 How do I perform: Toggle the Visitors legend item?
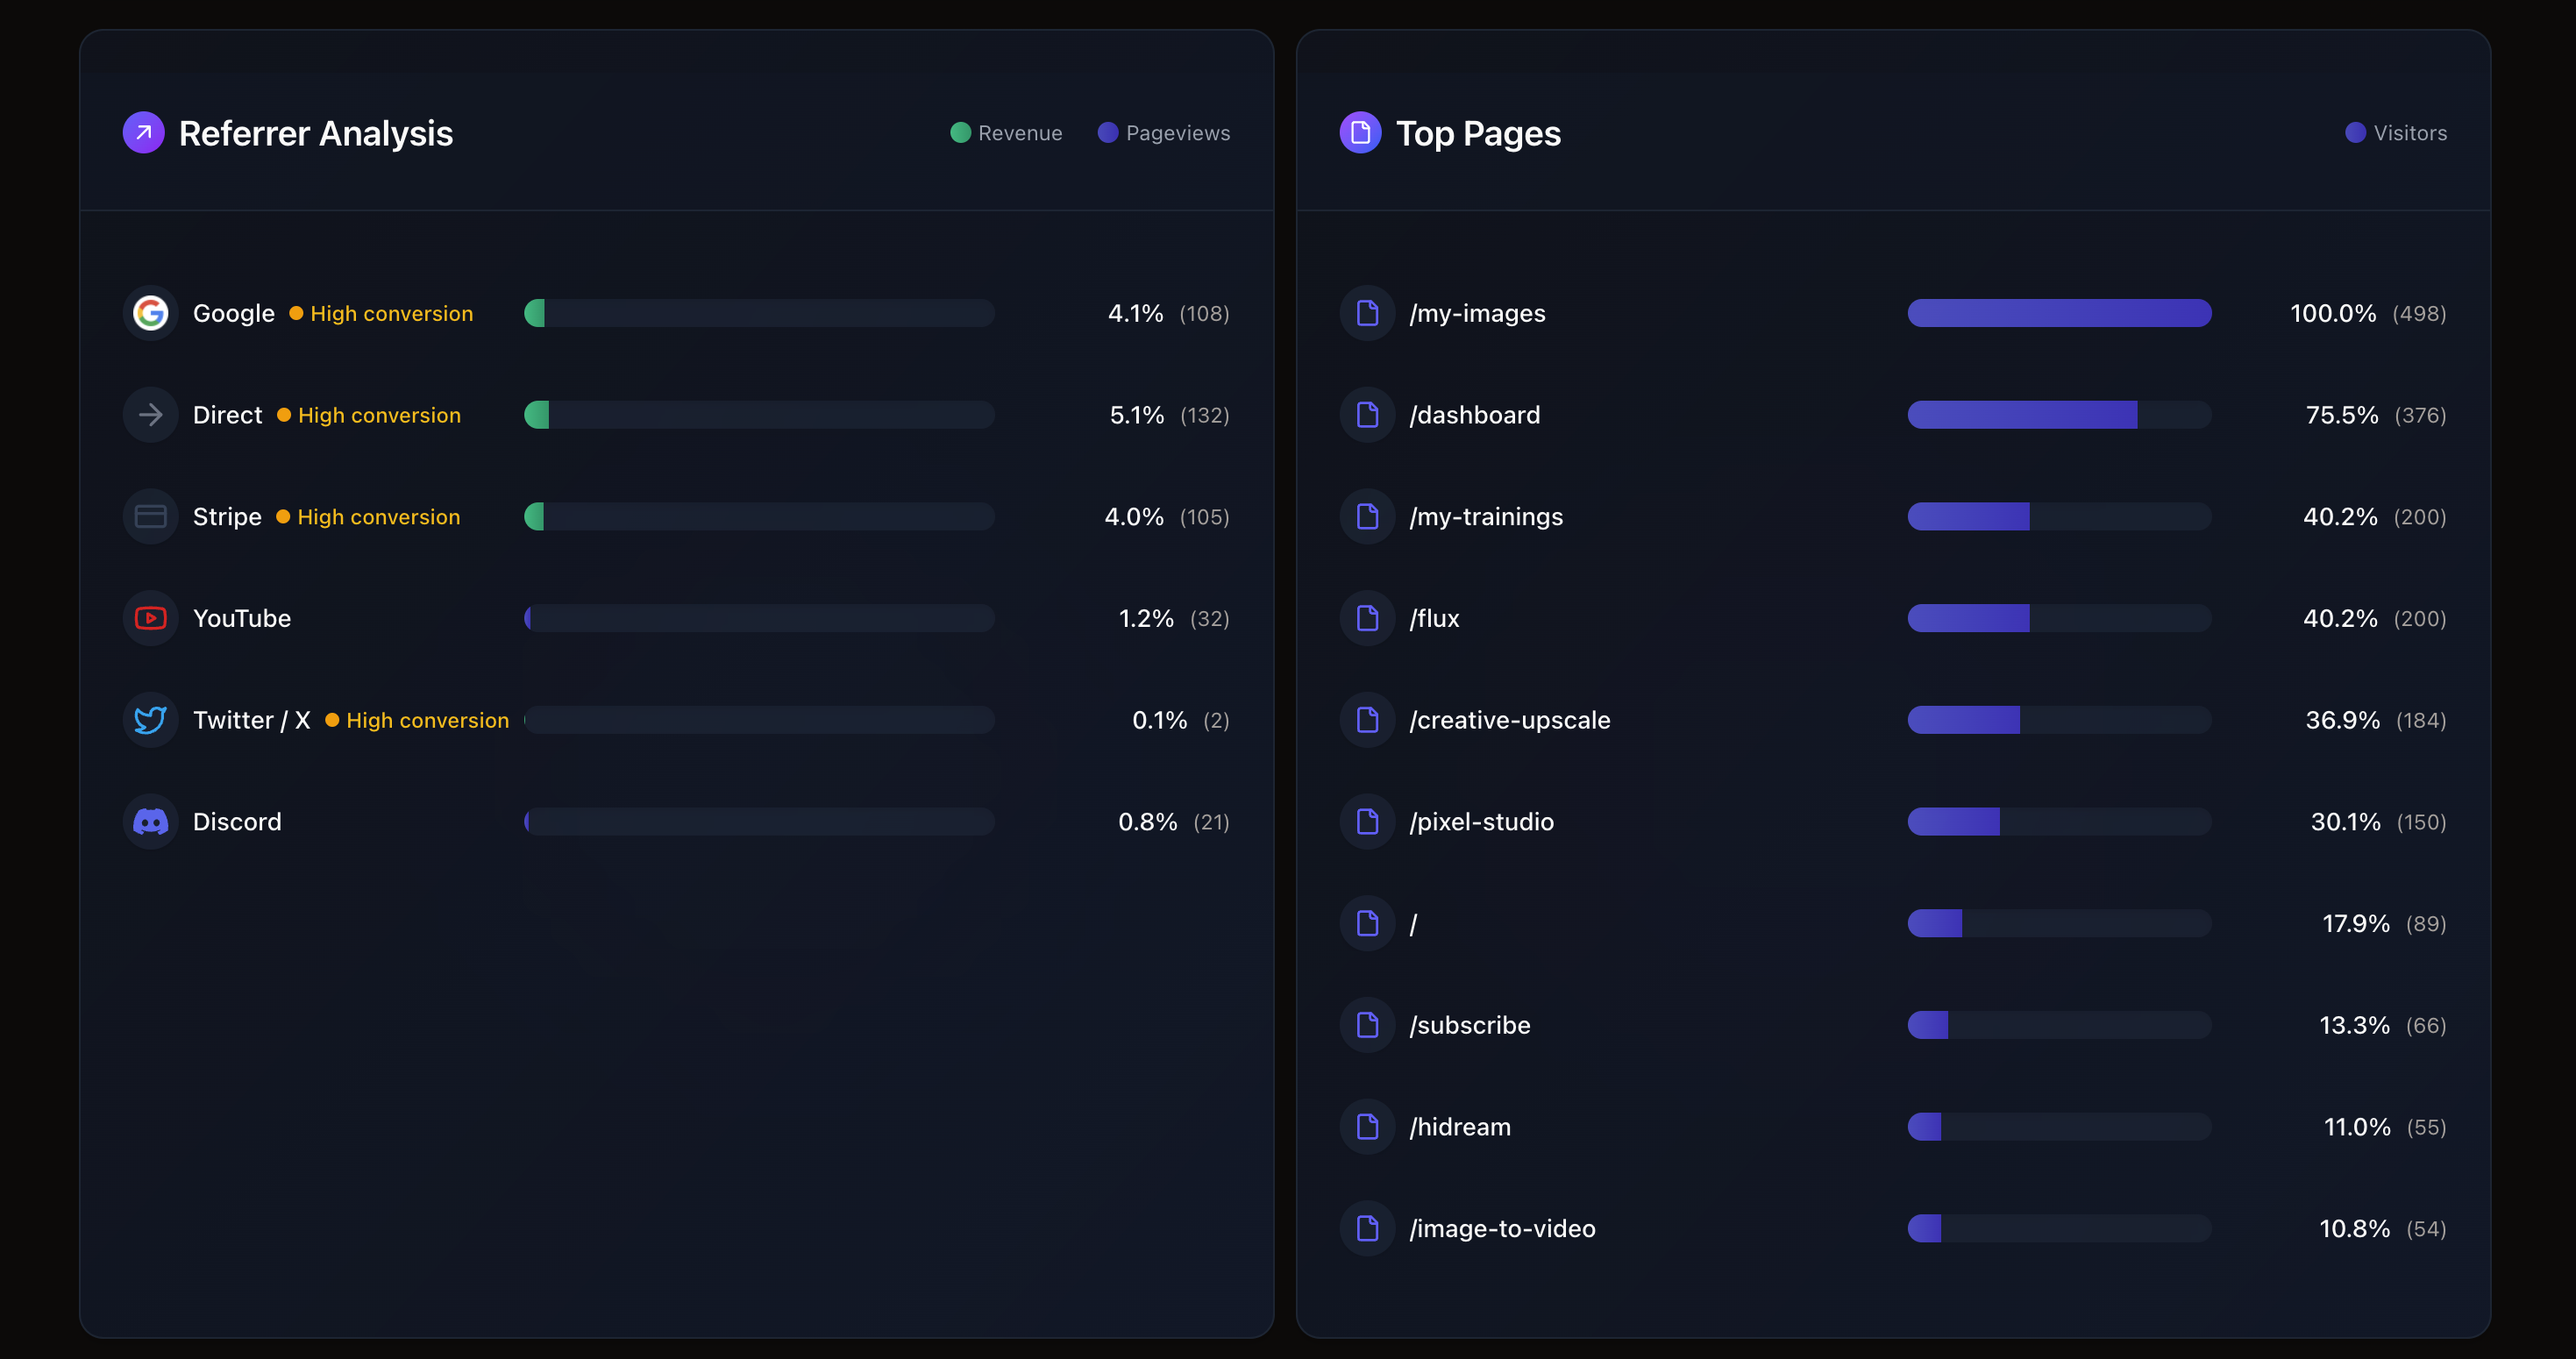pyautogui.click(x=2396, y=133)
